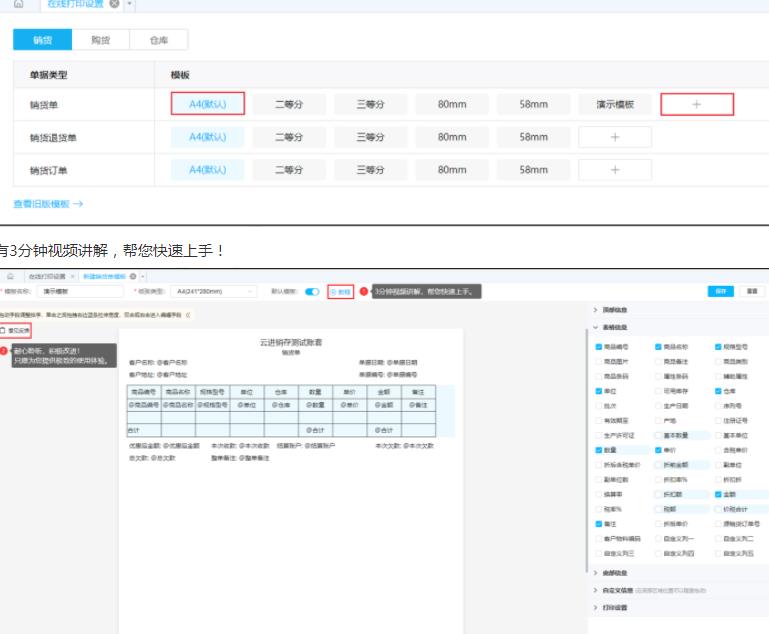Image resolution: width=769 pixels, height=634 pixels.
Task: Close the 在线打印设置 tab in the upper panel
Action: click(x=114, y=3)
